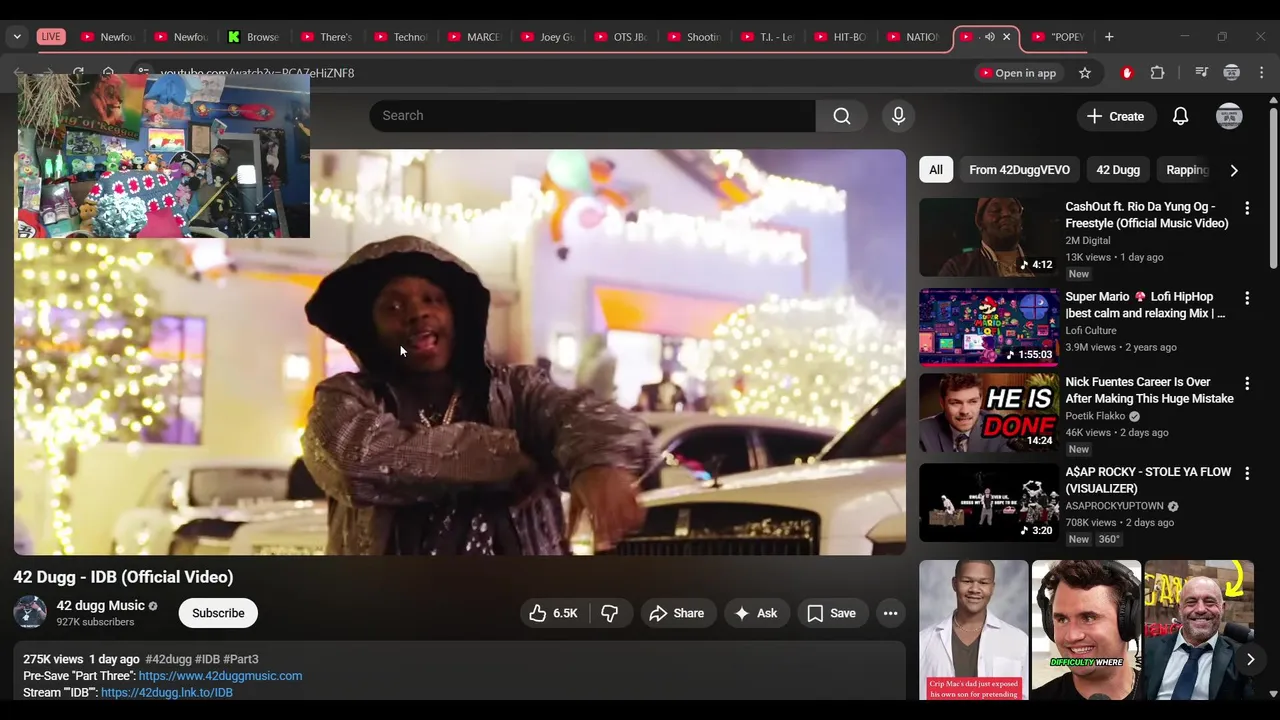Open 42 dugg Music channel avatar
The height and width of the screenshot is (720, 1280).
coord(30,613)
